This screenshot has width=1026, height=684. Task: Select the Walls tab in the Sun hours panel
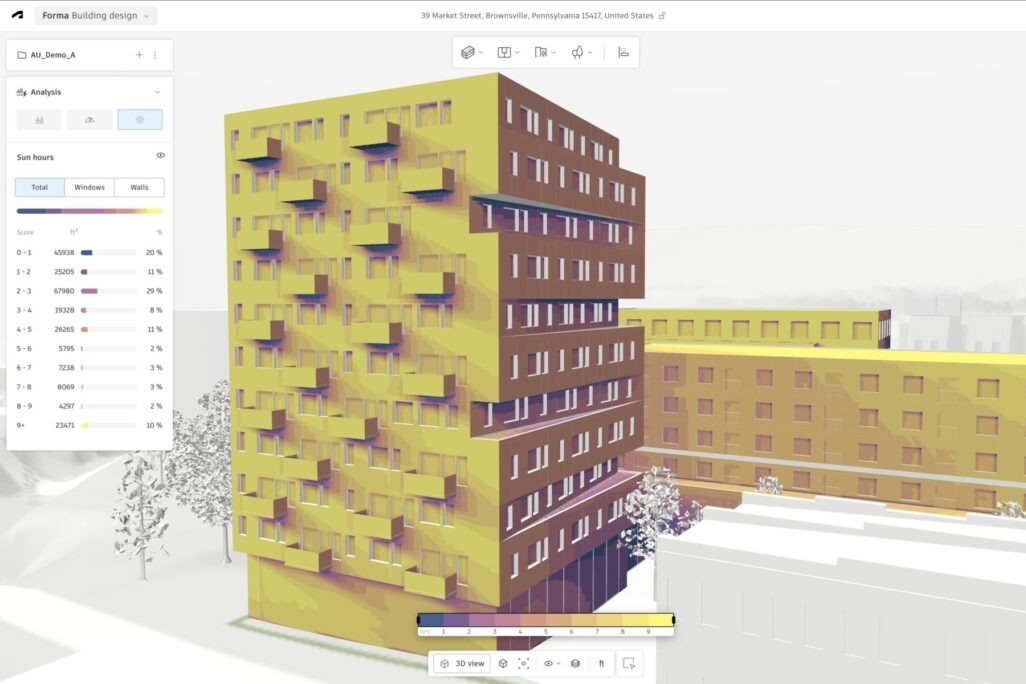click(x=139, y=186)
